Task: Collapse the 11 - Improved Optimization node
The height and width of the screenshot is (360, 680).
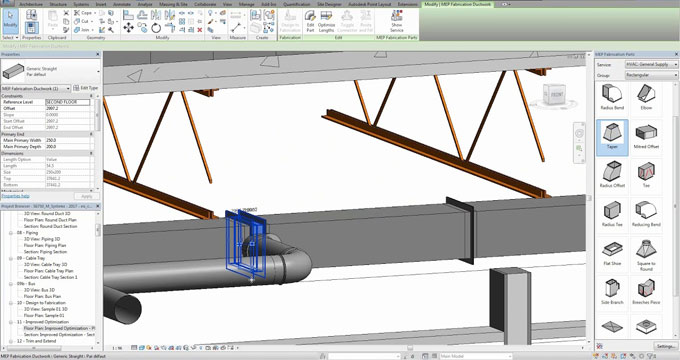Action: pos(11,322)
